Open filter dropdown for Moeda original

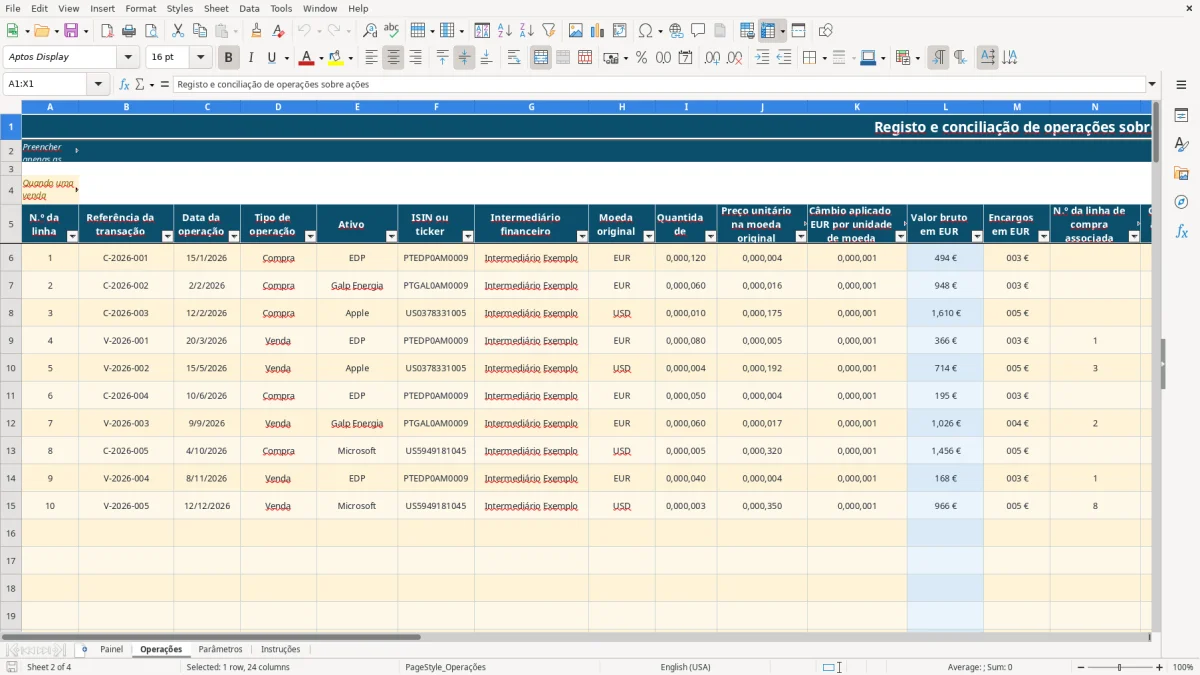pos(648,237)
